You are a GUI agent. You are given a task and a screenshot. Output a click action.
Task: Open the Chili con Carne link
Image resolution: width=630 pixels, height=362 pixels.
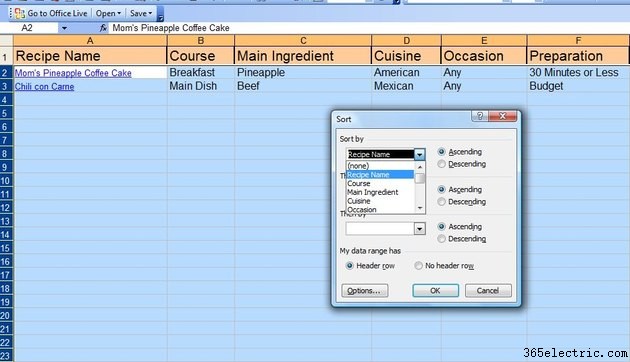44,86
